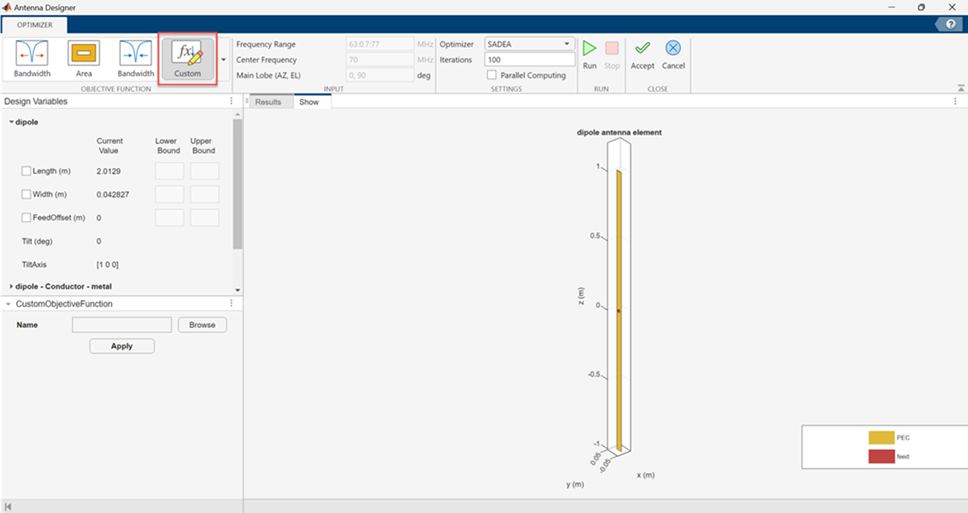
Task: Collapse the dipole tree section
Action: click(11, 122)
